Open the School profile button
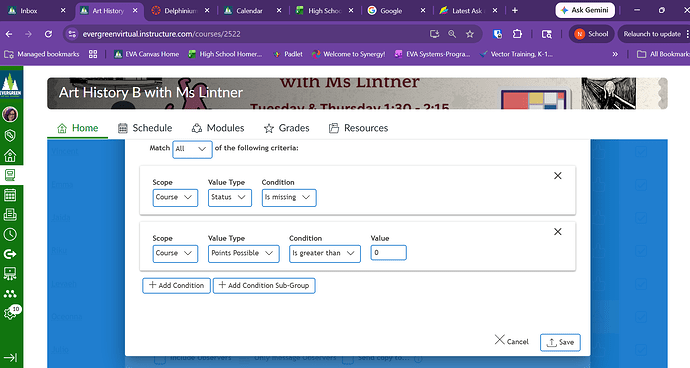Image resolution: width=690 pixels, height=368 pixels. [591, 34]
